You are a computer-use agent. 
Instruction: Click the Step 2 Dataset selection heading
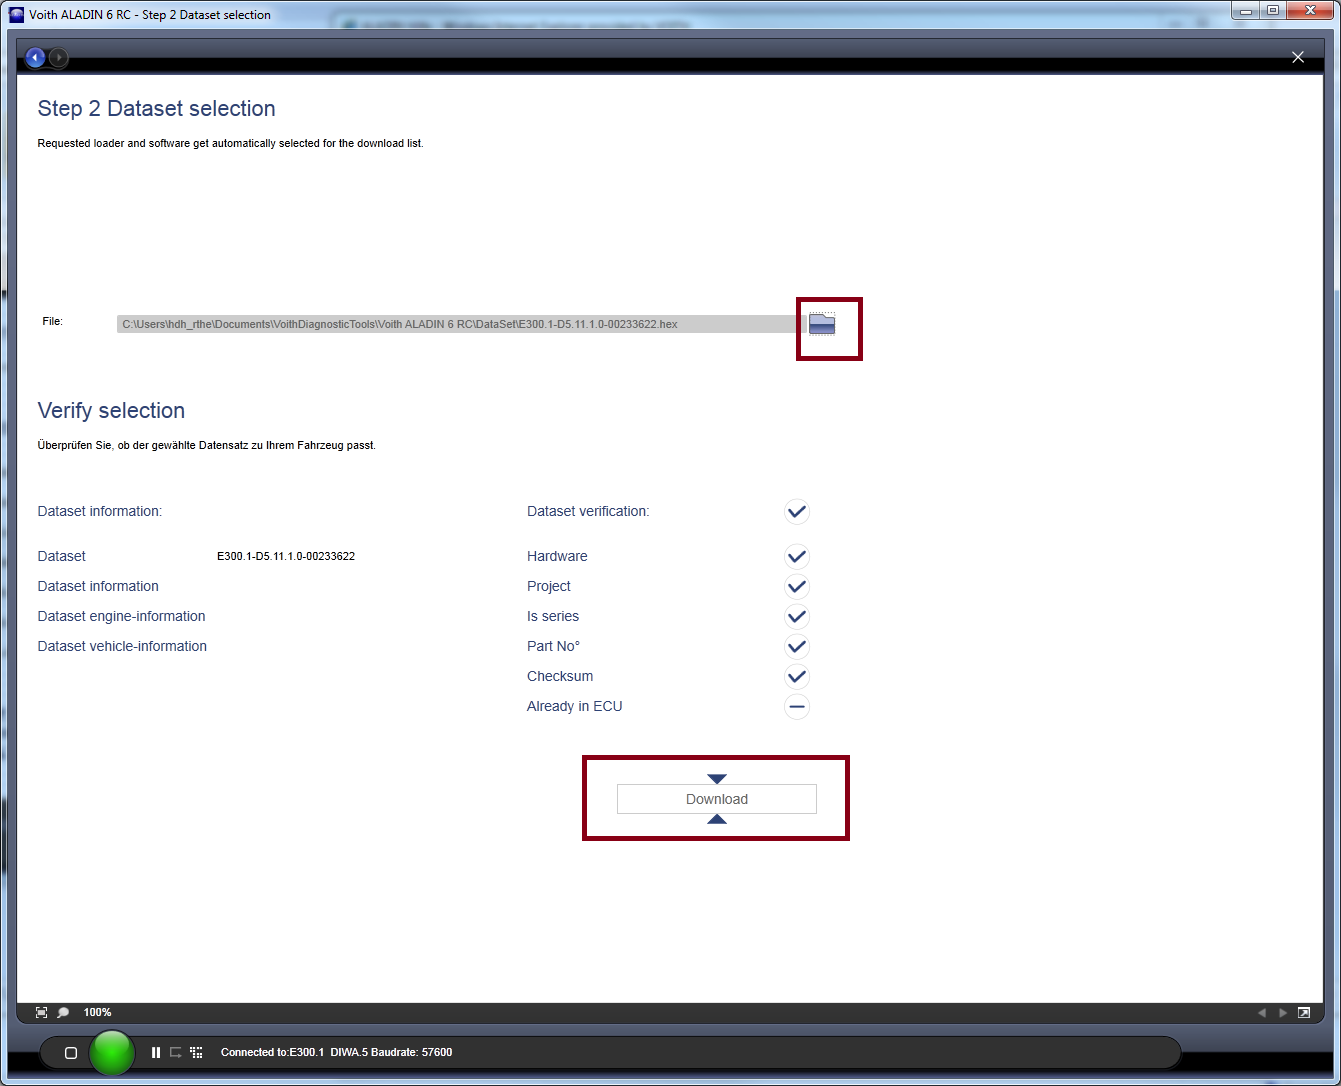(x=157, y=109)
